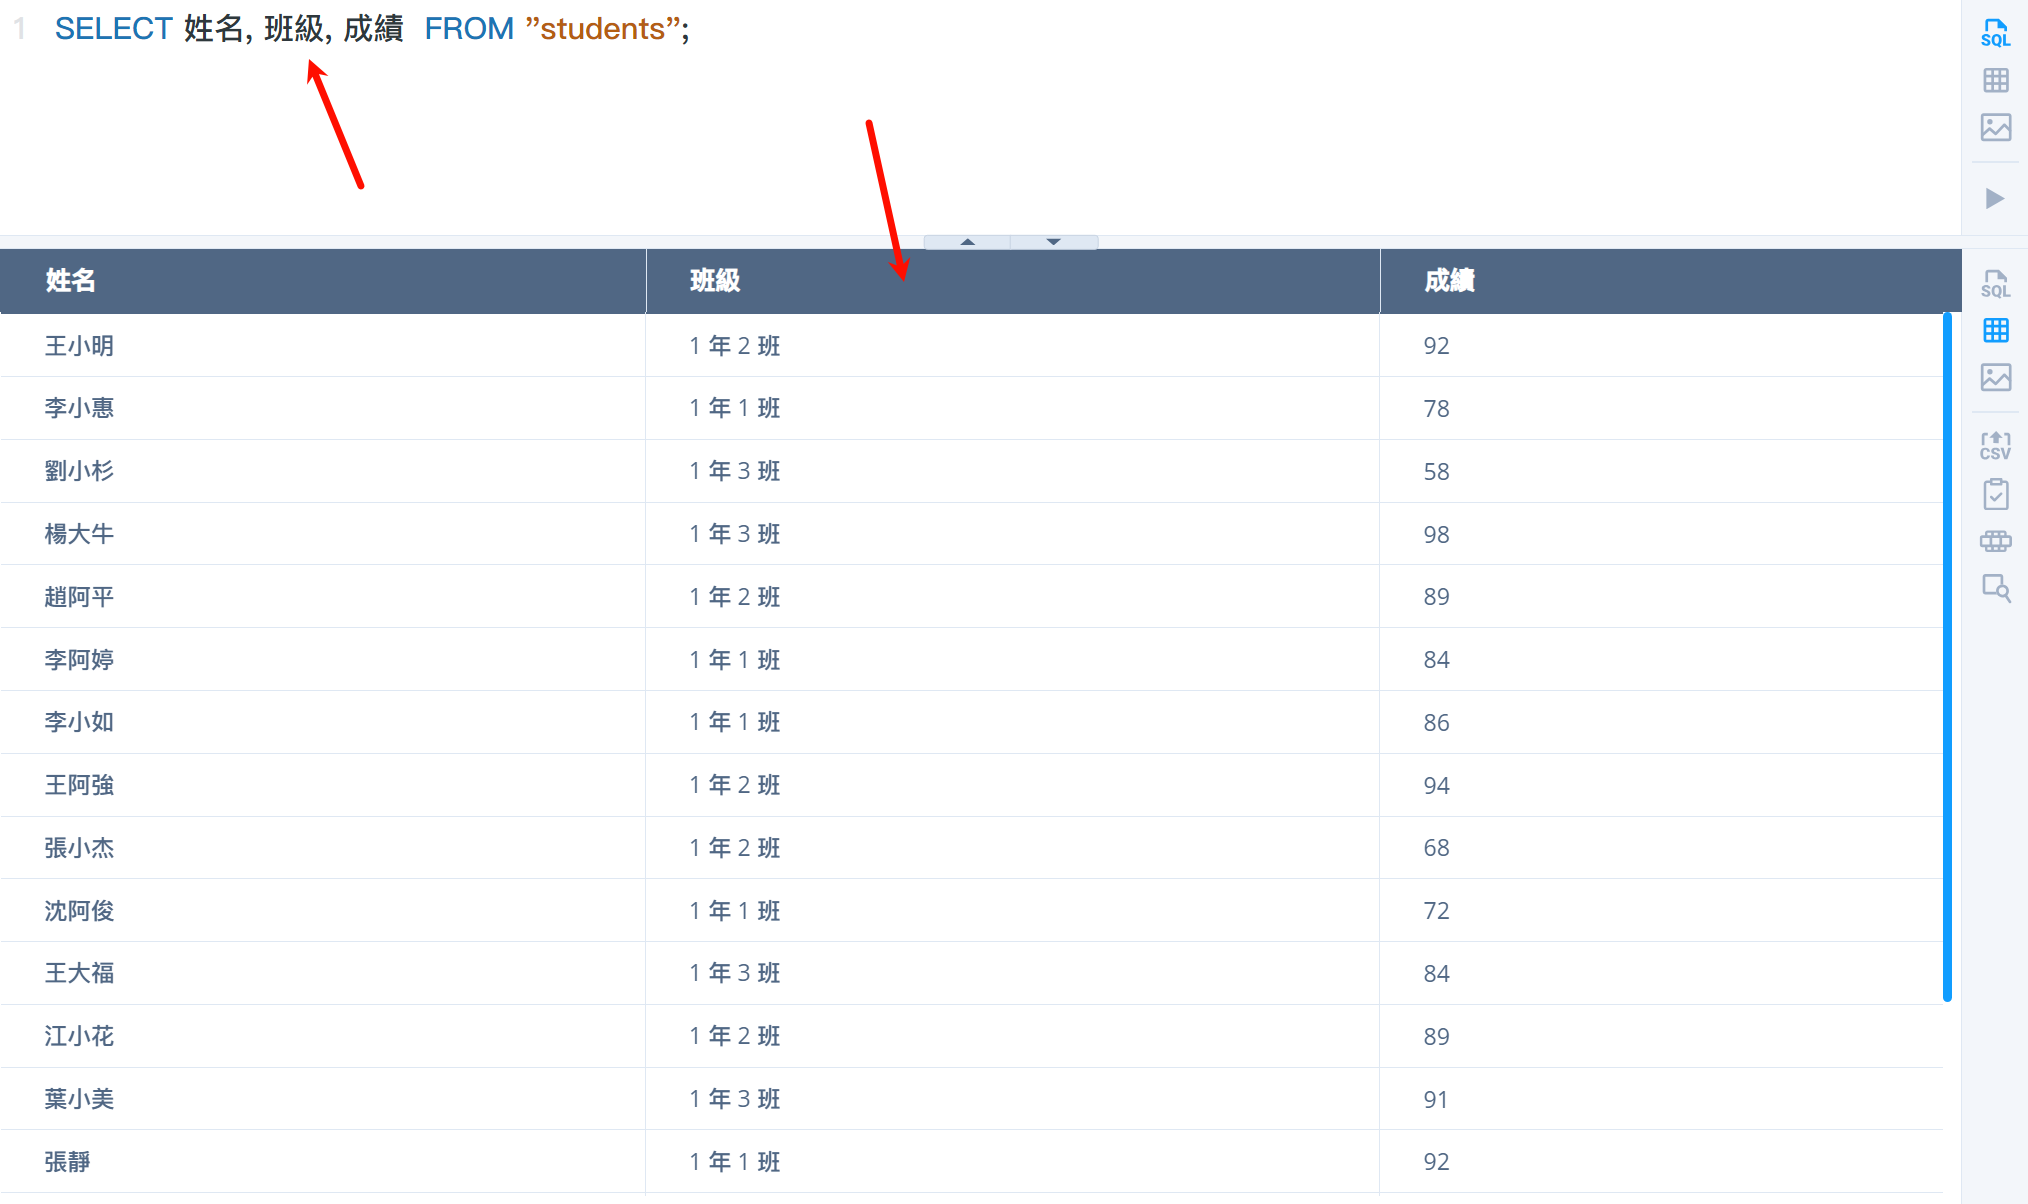The image size is (2028, 1204).
Task: Expand the editor with the down arrow handle
Action: 1053,242
